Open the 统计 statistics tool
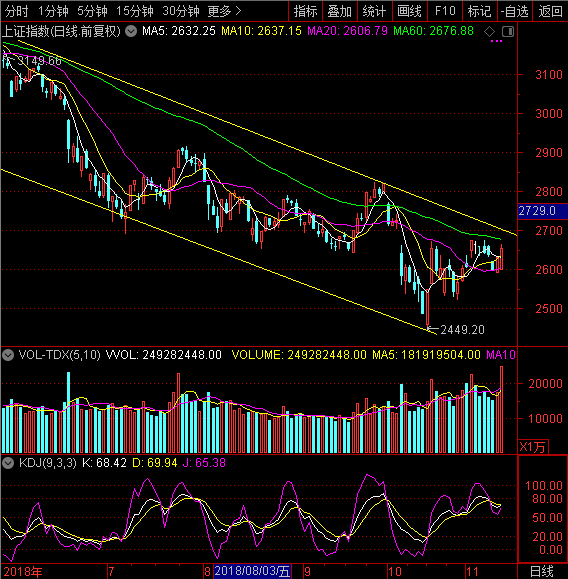 374,11
